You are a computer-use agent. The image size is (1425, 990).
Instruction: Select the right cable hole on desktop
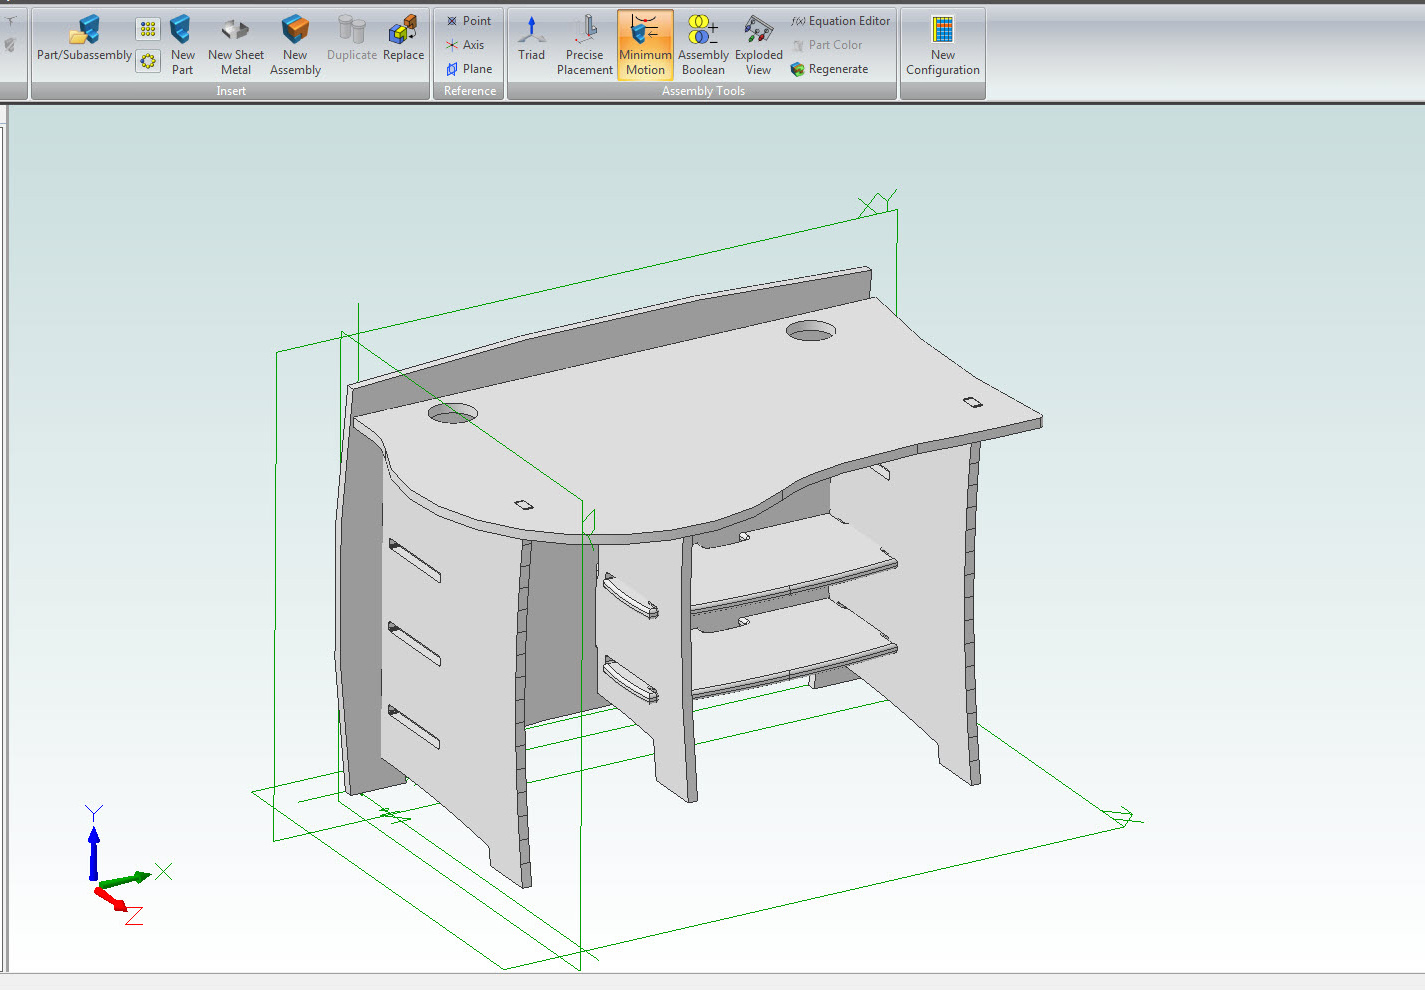point(811,330)
